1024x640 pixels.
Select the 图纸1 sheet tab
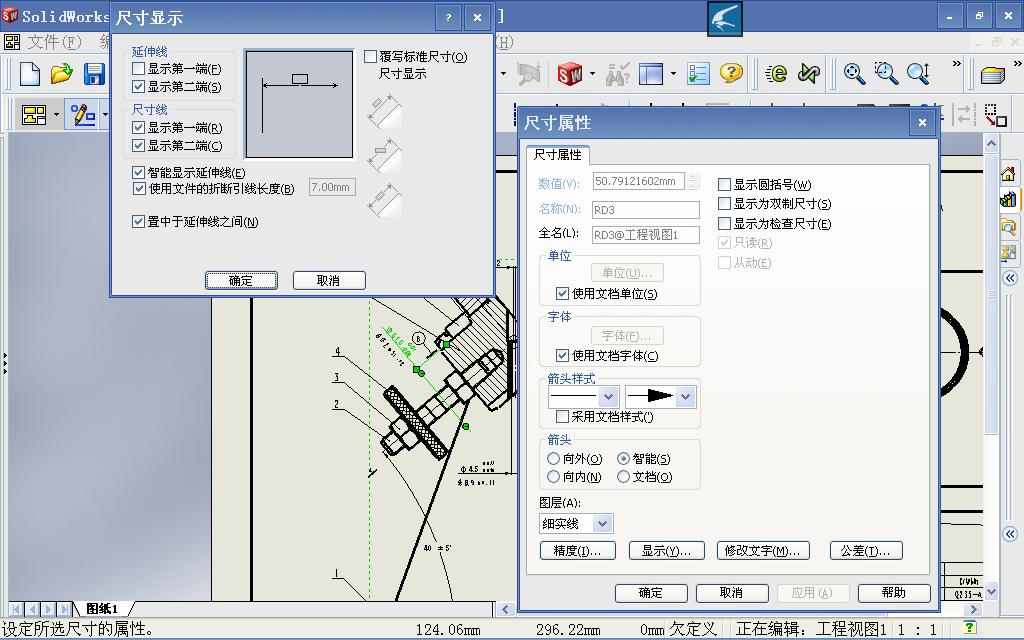pos(102,609)
